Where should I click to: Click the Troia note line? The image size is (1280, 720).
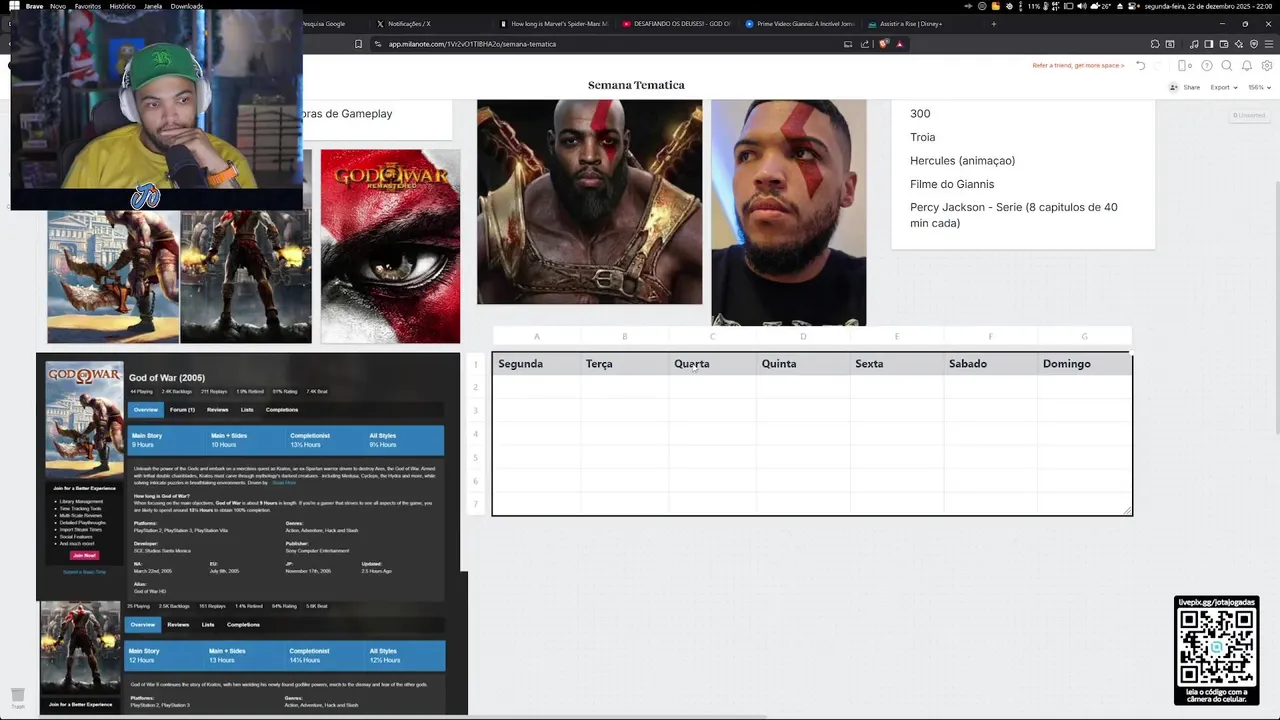click(x=923, y=137)
